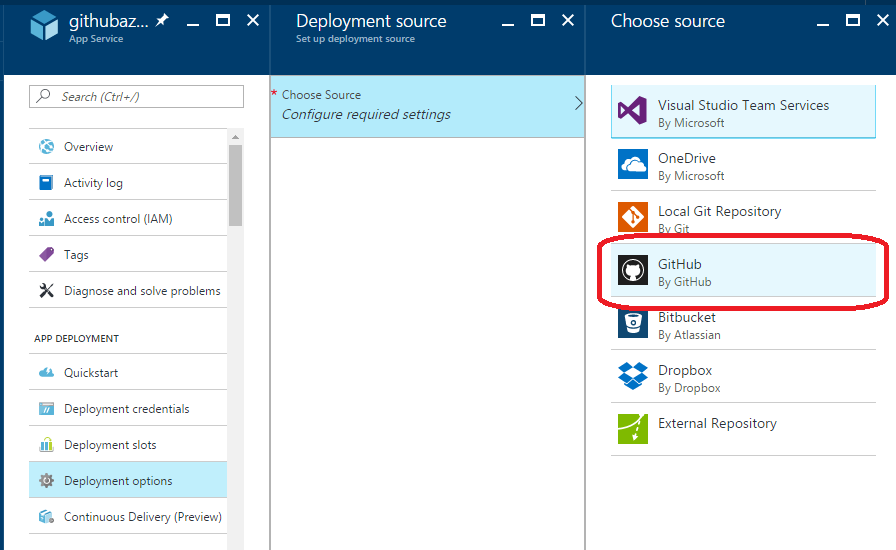Click the Dropbox logo icon
896x550 pixels.
pyautogui.click(x=633, y=376)
